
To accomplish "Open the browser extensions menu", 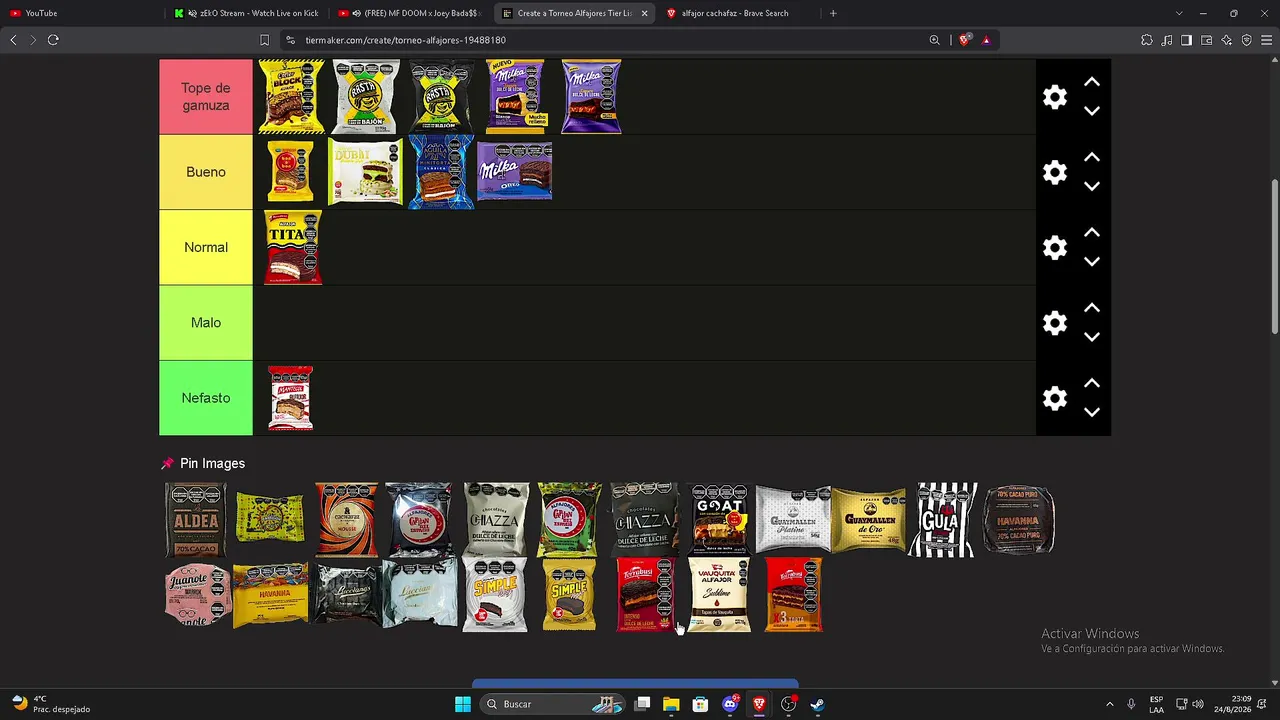I will tap(1147, 40).
